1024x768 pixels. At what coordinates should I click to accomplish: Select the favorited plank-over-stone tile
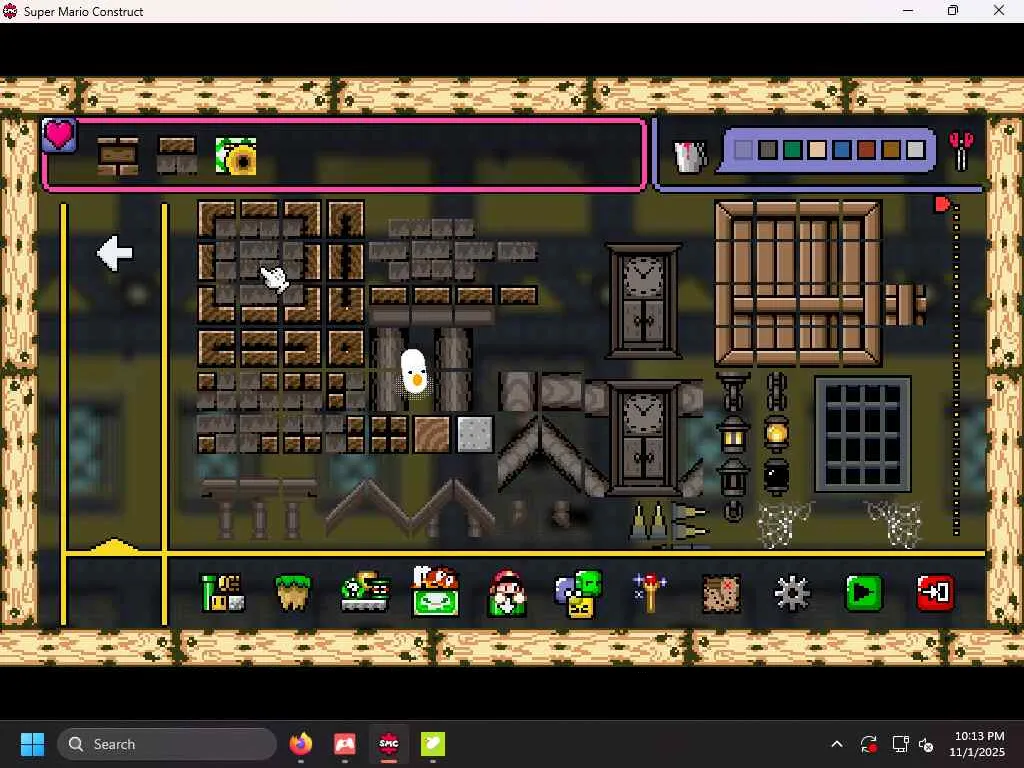(177, 155)
